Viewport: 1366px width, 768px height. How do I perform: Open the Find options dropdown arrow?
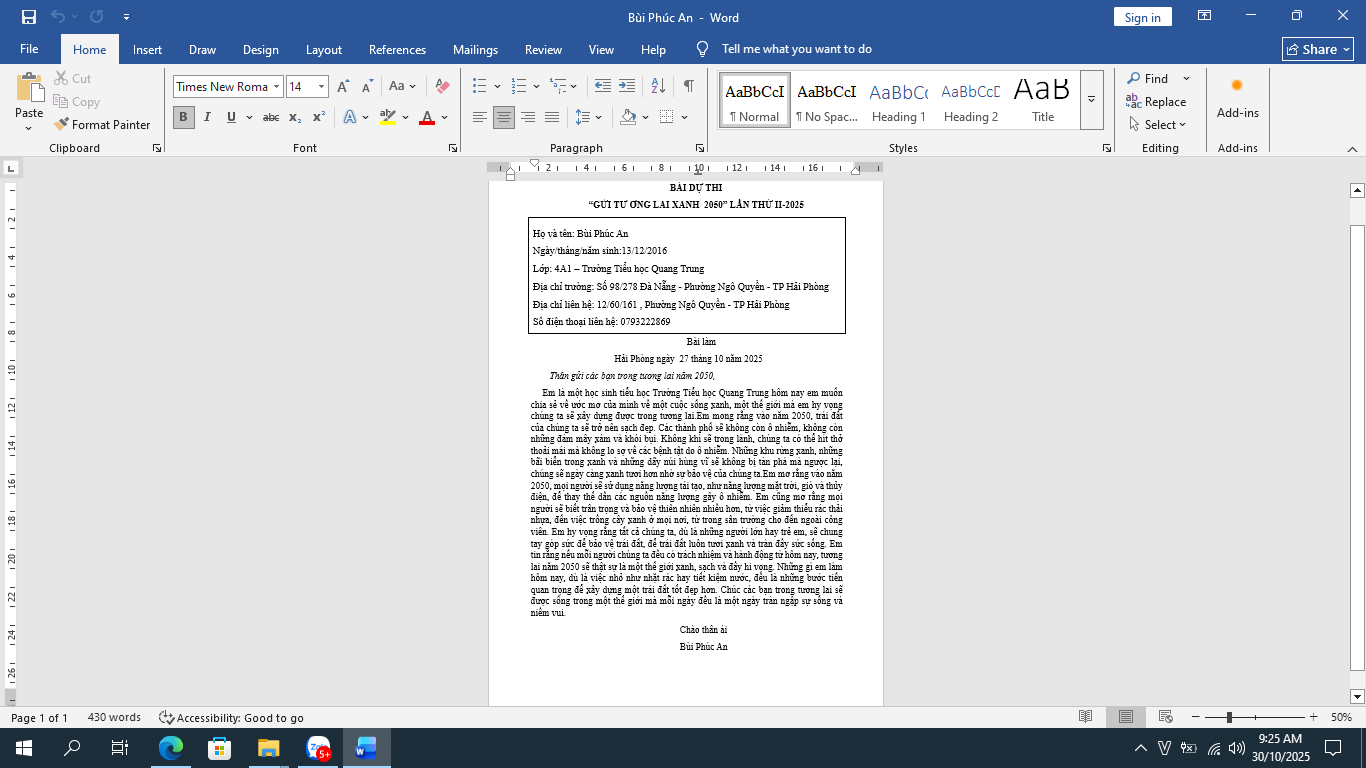click(x=1187, y=79)
